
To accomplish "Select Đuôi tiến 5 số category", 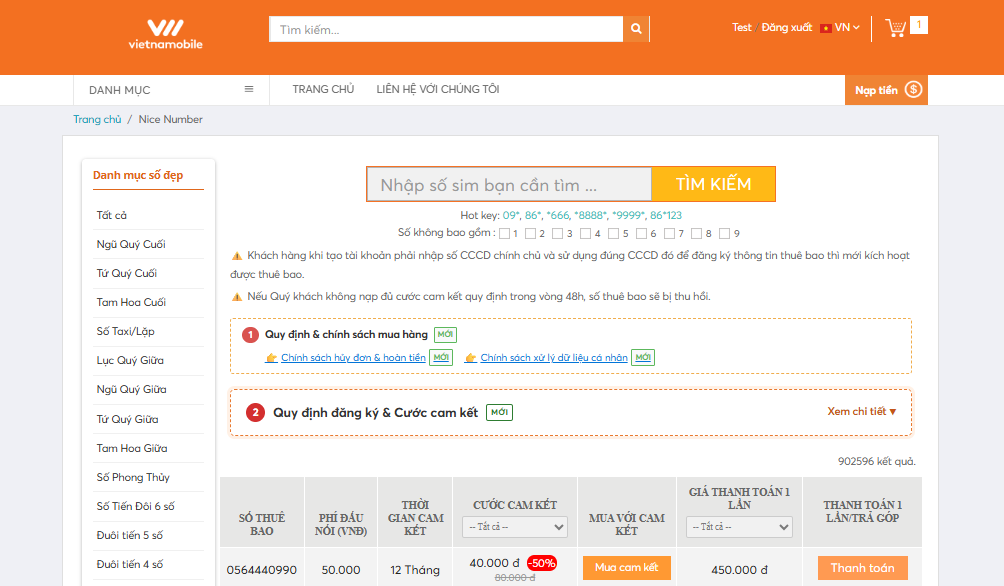I will pos(129,535).
